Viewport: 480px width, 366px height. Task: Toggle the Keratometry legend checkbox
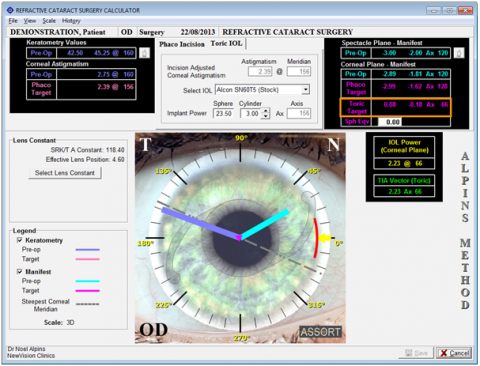[x=20, y=240]
